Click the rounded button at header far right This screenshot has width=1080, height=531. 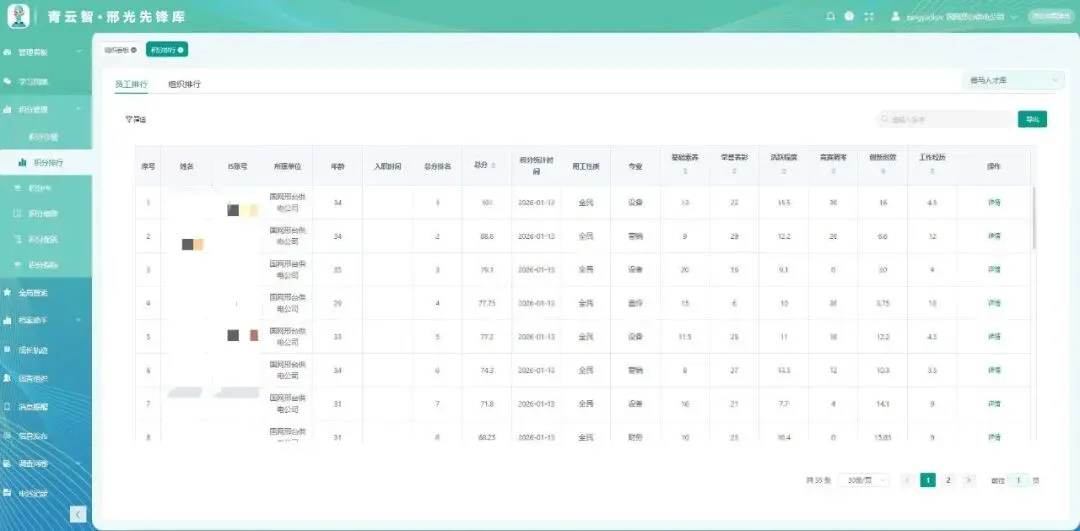click(1051, 17)
